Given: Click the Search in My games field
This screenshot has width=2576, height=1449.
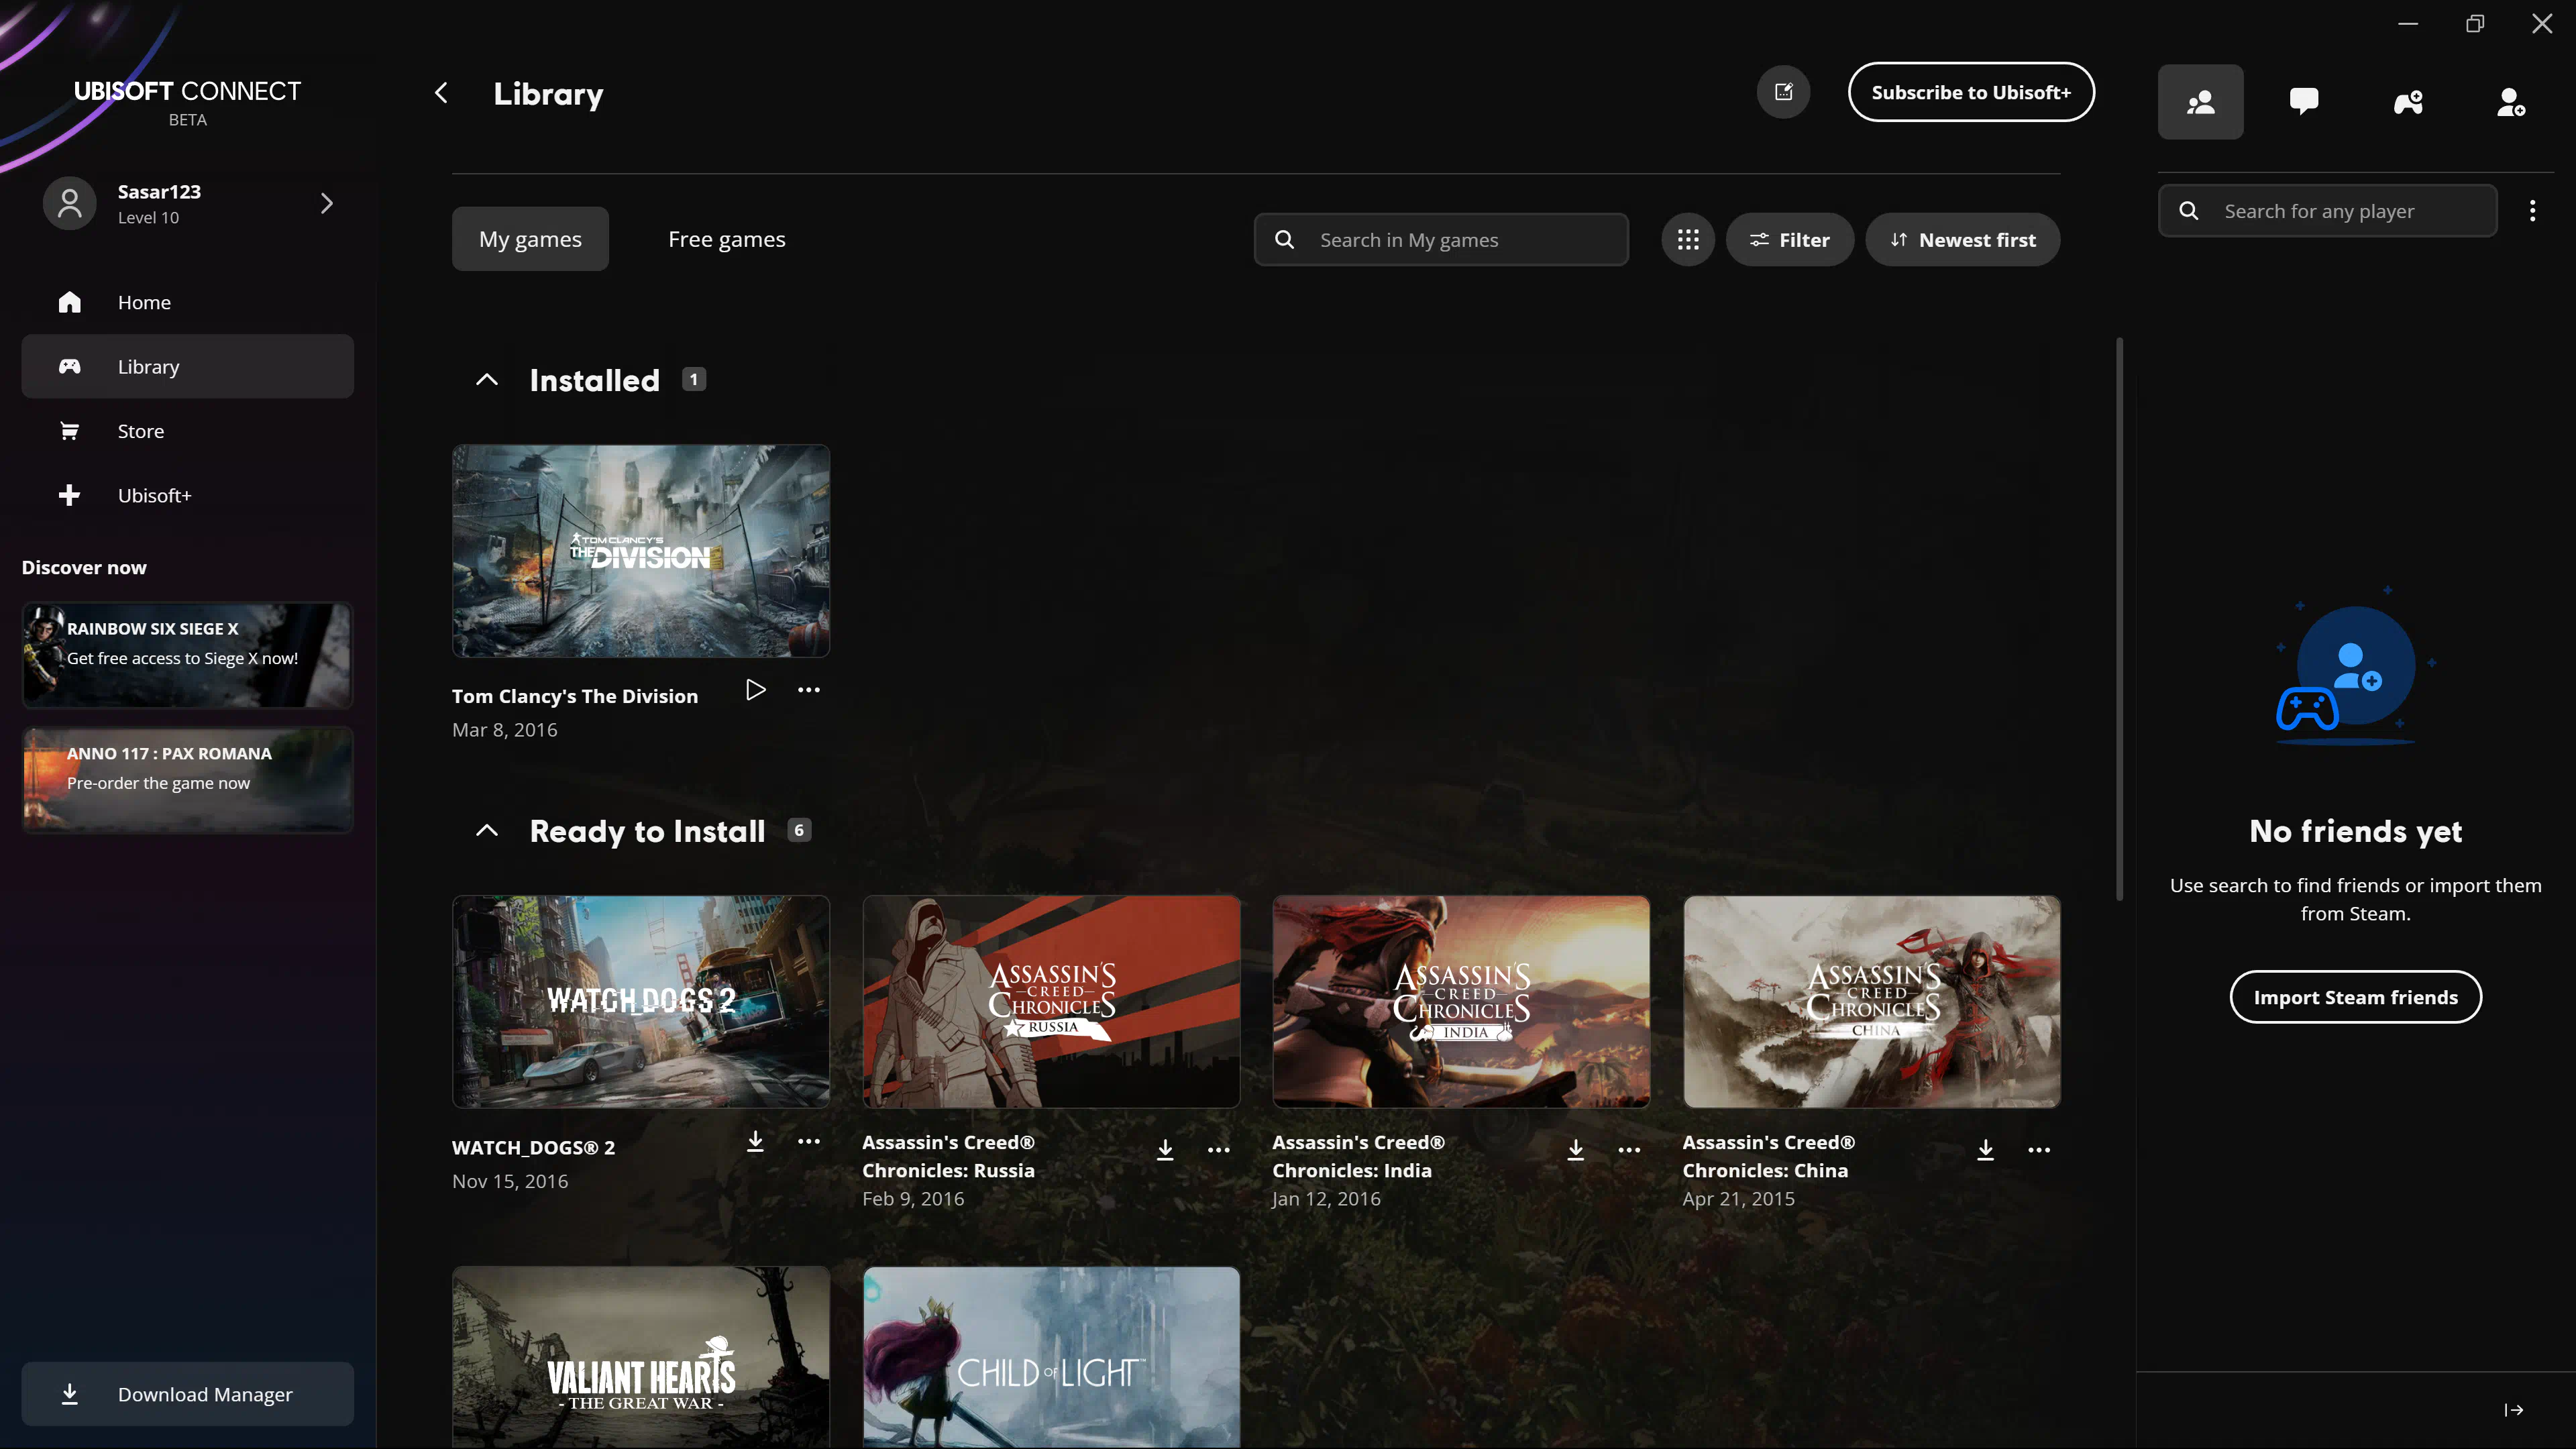Looking at the screenshot, I should pos(1441,240).
